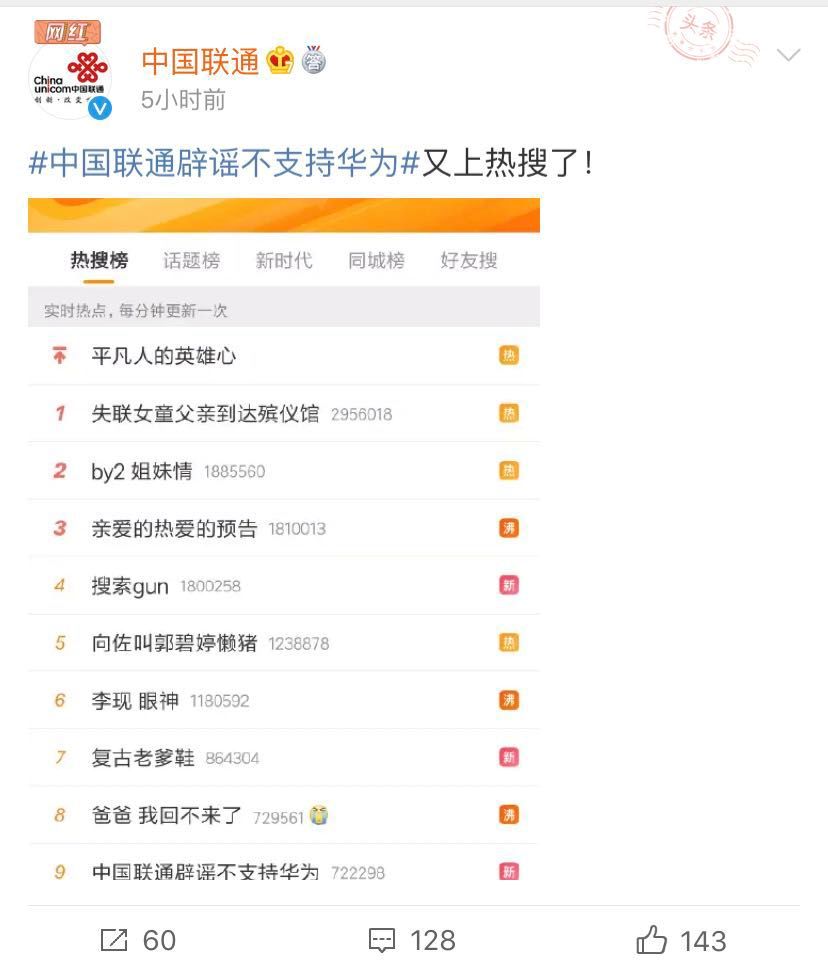Image resolution: width=828 pixels, height=977 pixels.
Task: Click the pinned-to-top arrow icon
Action: [59, 355]
